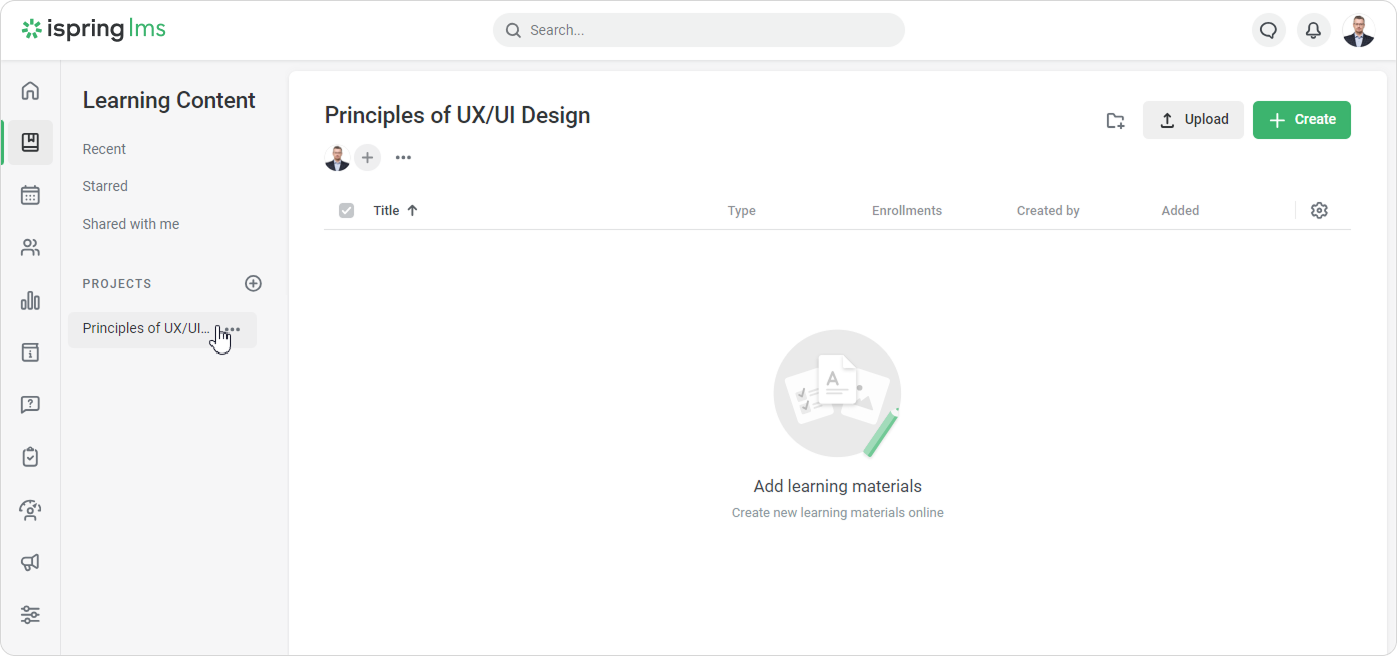Open options for the Principles of UX/UI project
Viewport: 1397px width, 656px height.
coord(232,328)
